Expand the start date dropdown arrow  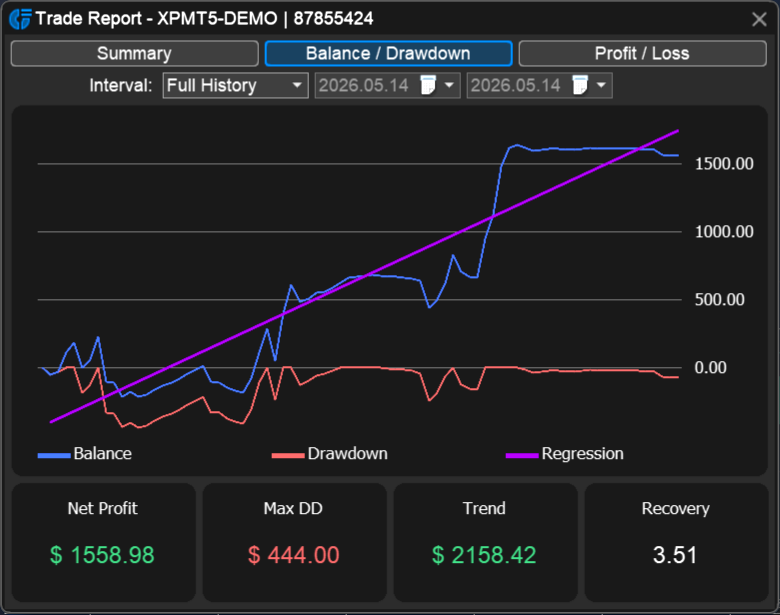[x=449, y=85]
